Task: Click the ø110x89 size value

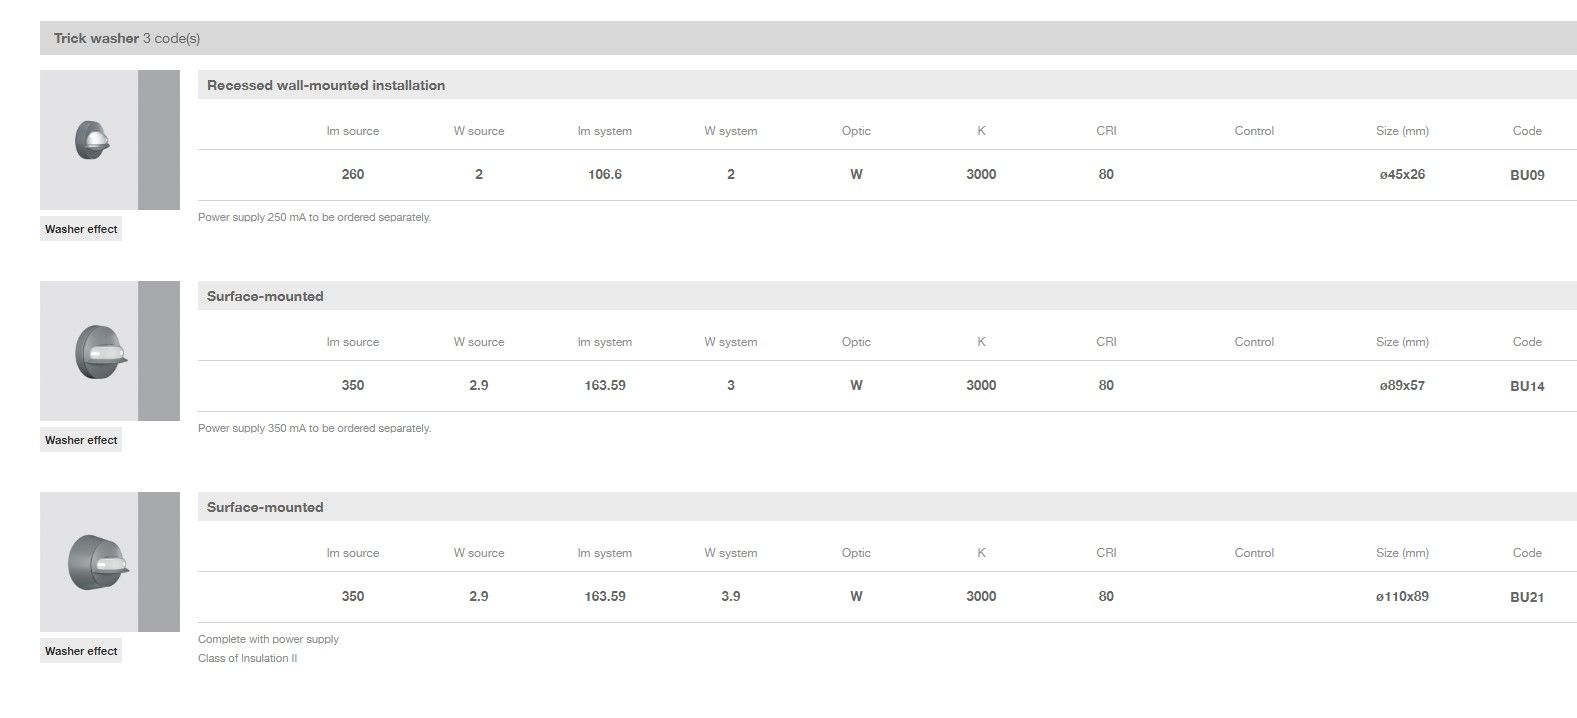Action: click(x=1402, y=596)
